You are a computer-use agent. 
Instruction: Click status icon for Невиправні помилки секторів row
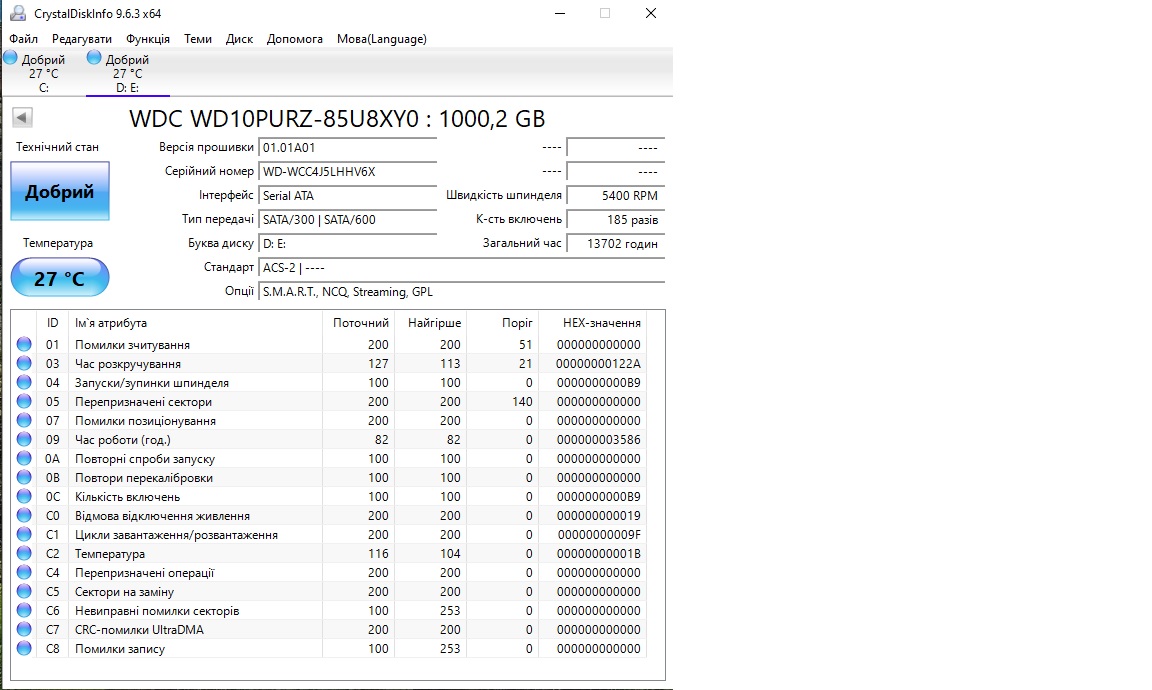(x=24, y=611)
